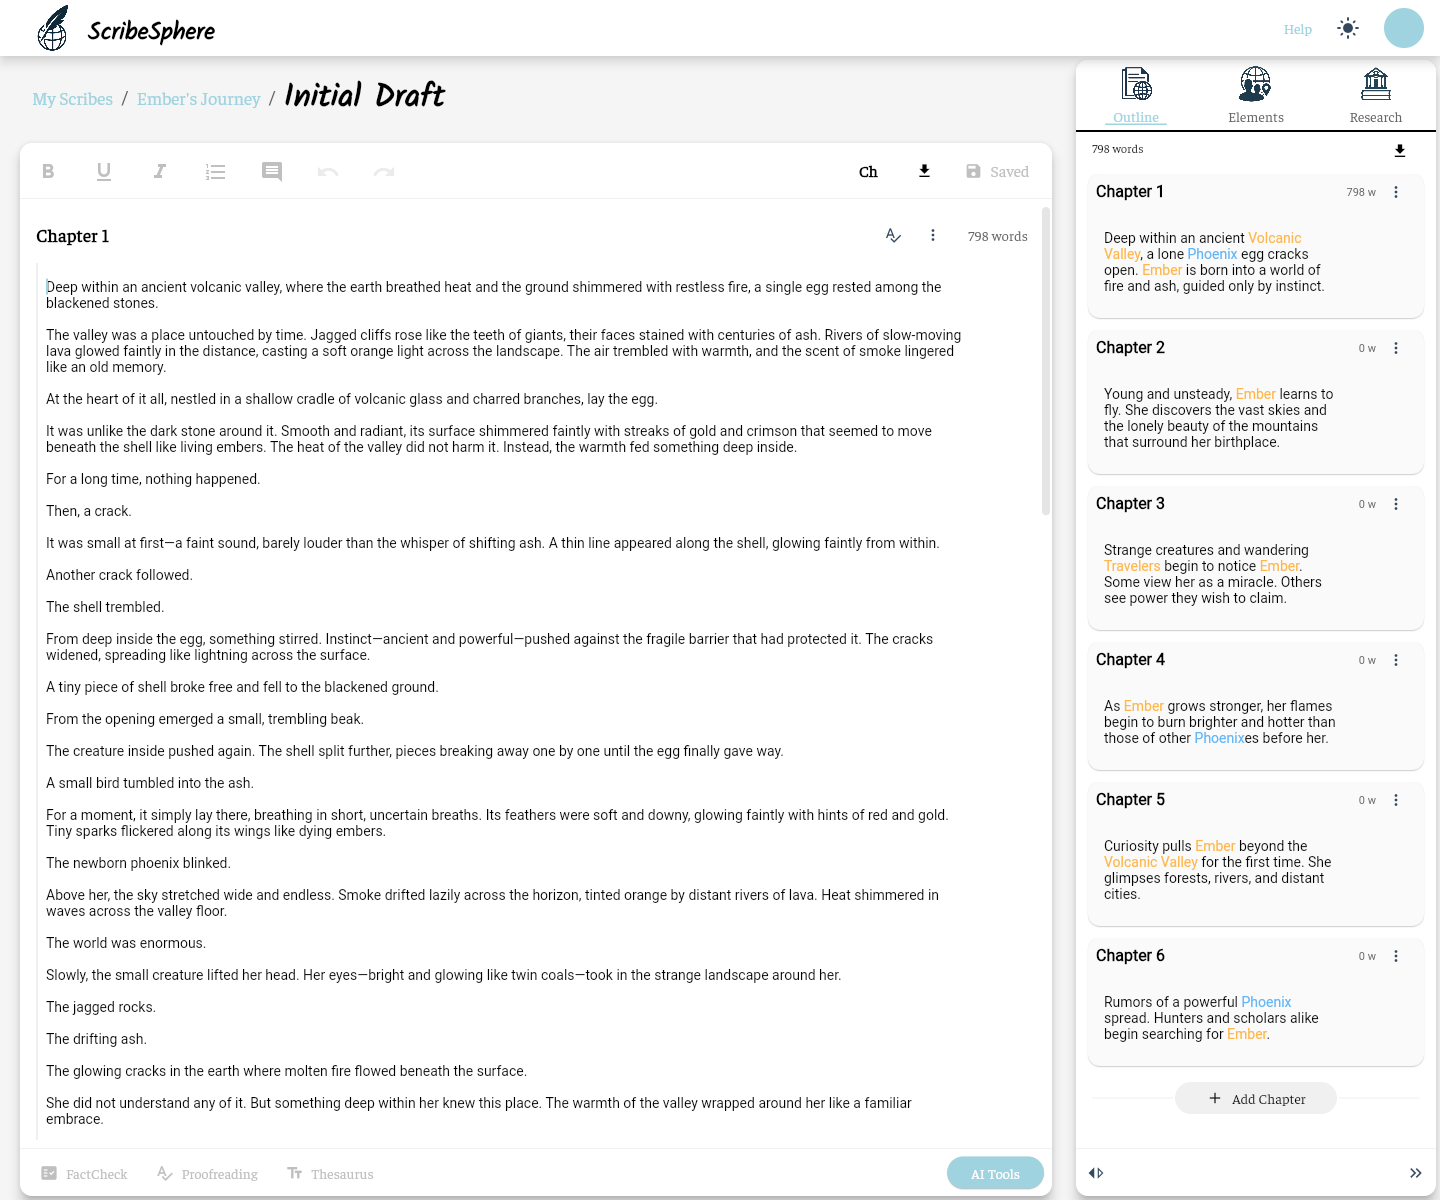Open the AI Tools button
The height and width of the screenshot is (1200, 1440).
tap(995, 1173)
